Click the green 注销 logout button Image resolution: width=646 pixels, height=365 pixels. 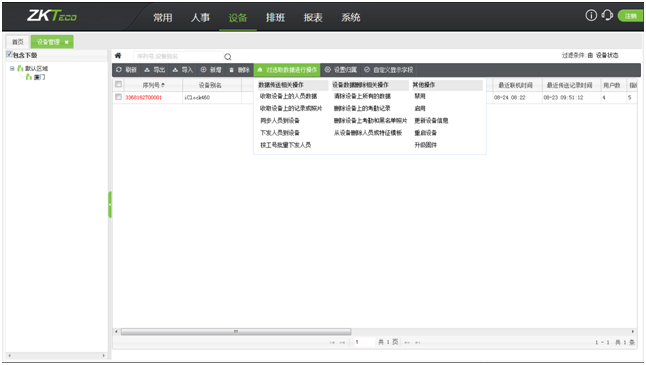coord(630,16)
